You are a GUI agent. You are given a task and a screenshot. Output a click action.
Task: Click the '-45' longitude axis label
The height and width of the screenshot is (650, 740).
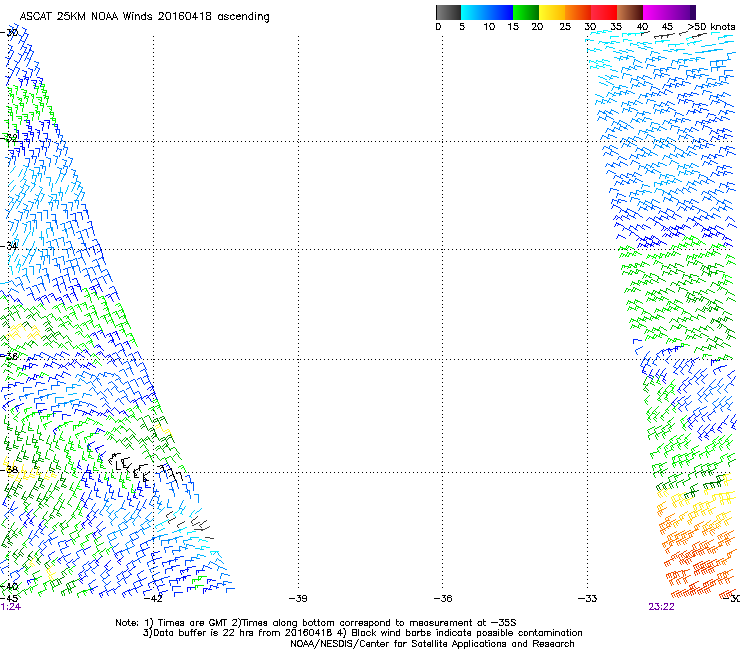[9, 599]
